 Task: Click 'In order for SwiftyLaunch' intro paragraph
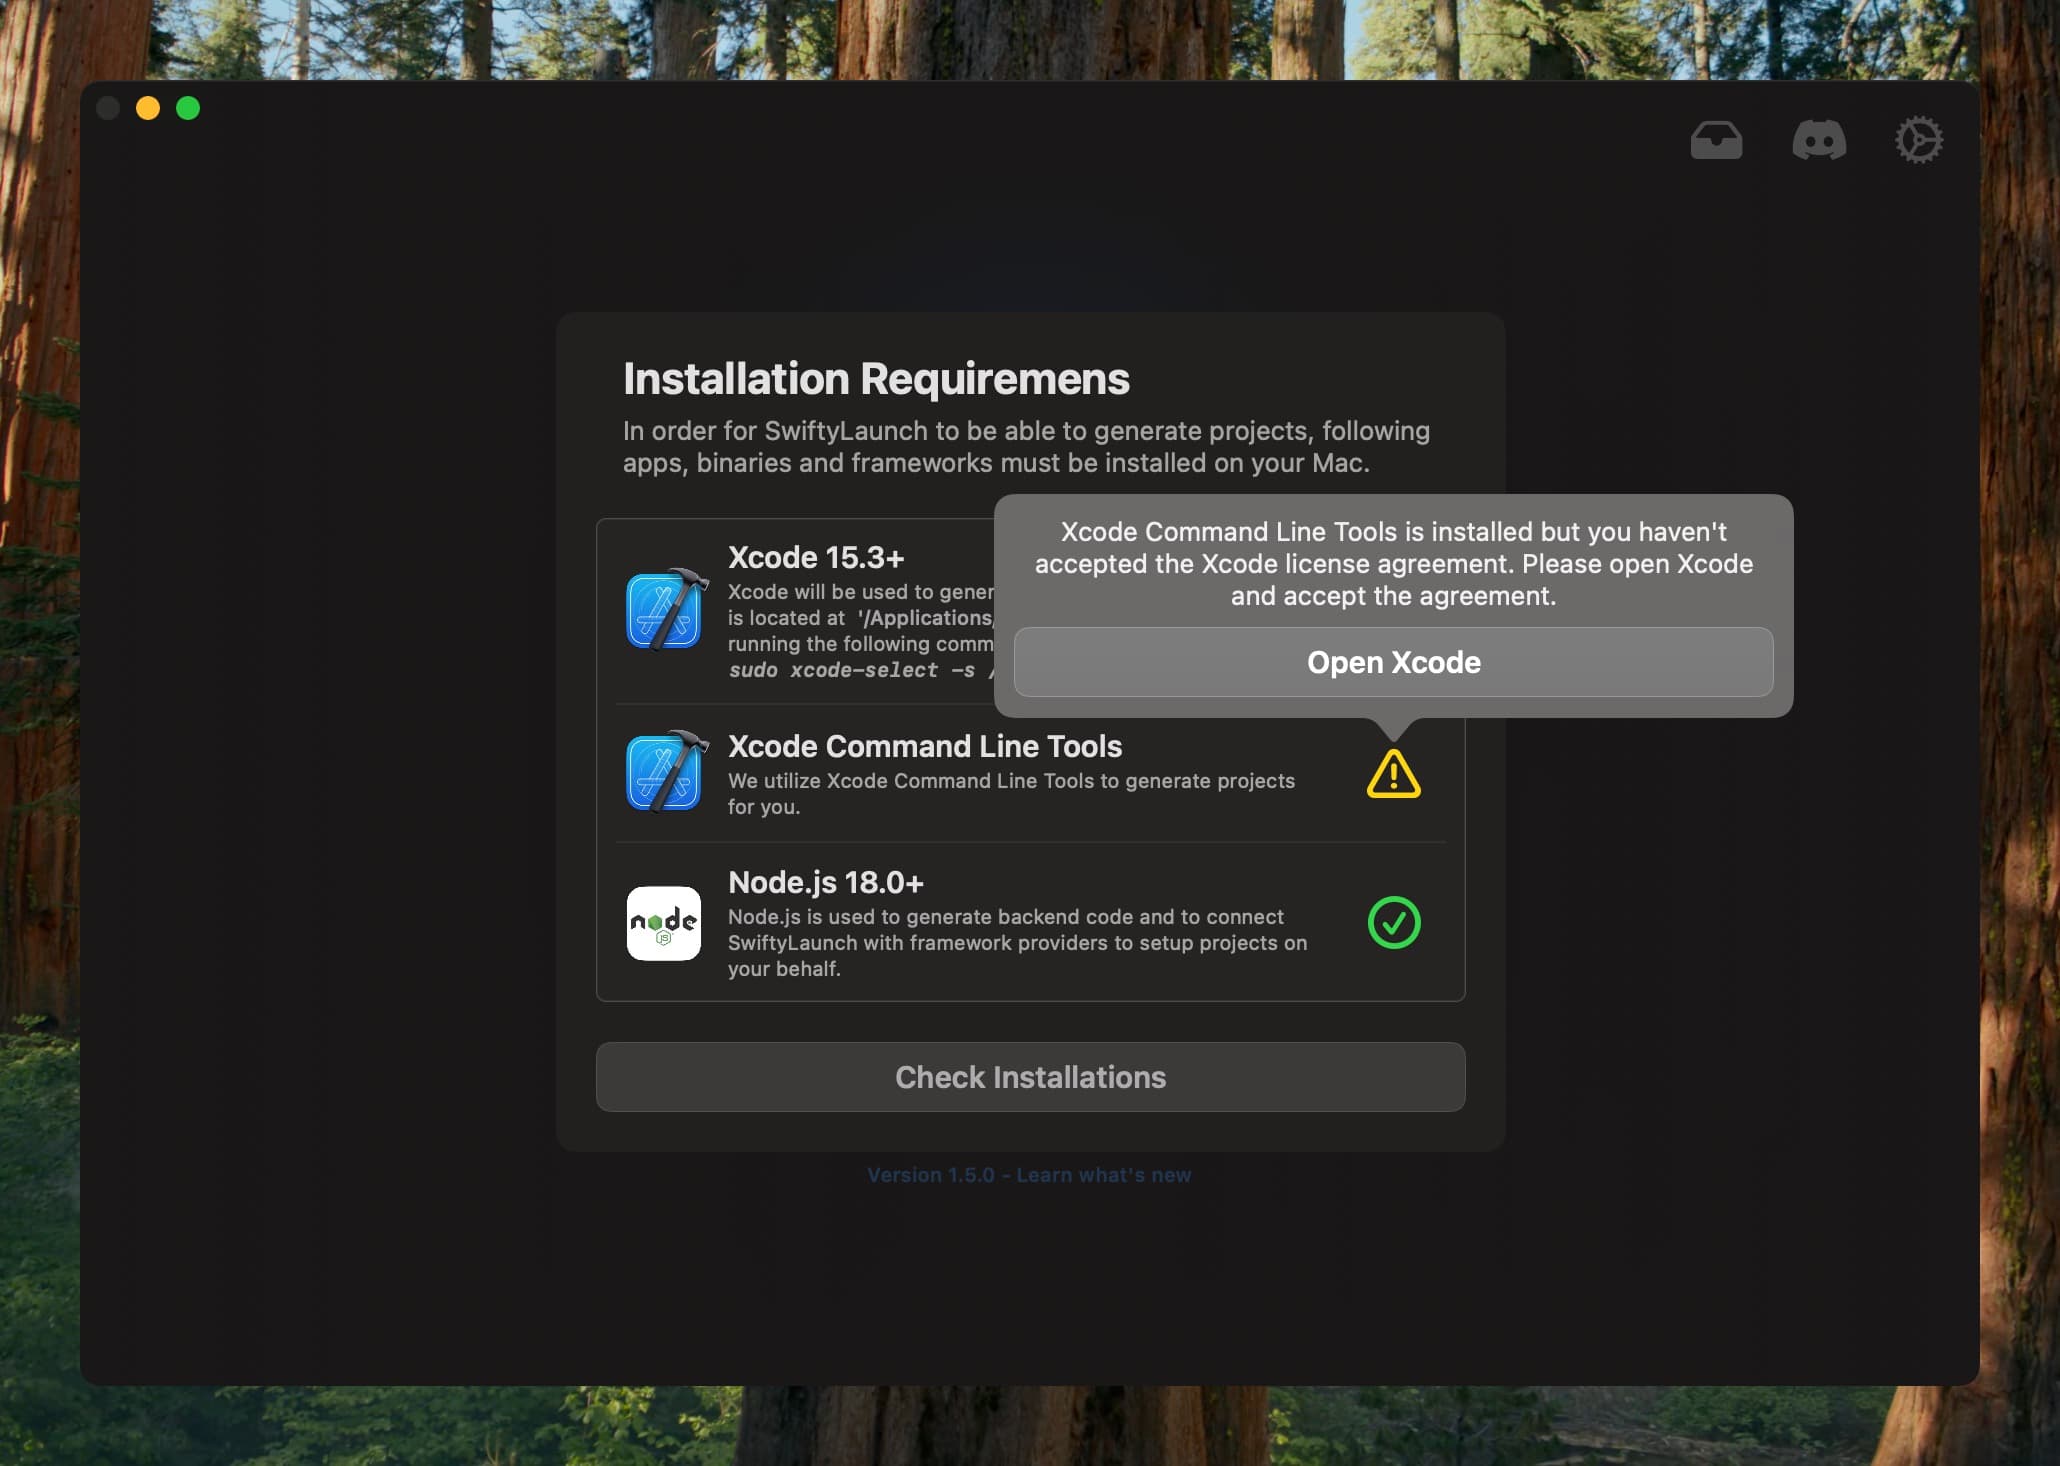1026,447
